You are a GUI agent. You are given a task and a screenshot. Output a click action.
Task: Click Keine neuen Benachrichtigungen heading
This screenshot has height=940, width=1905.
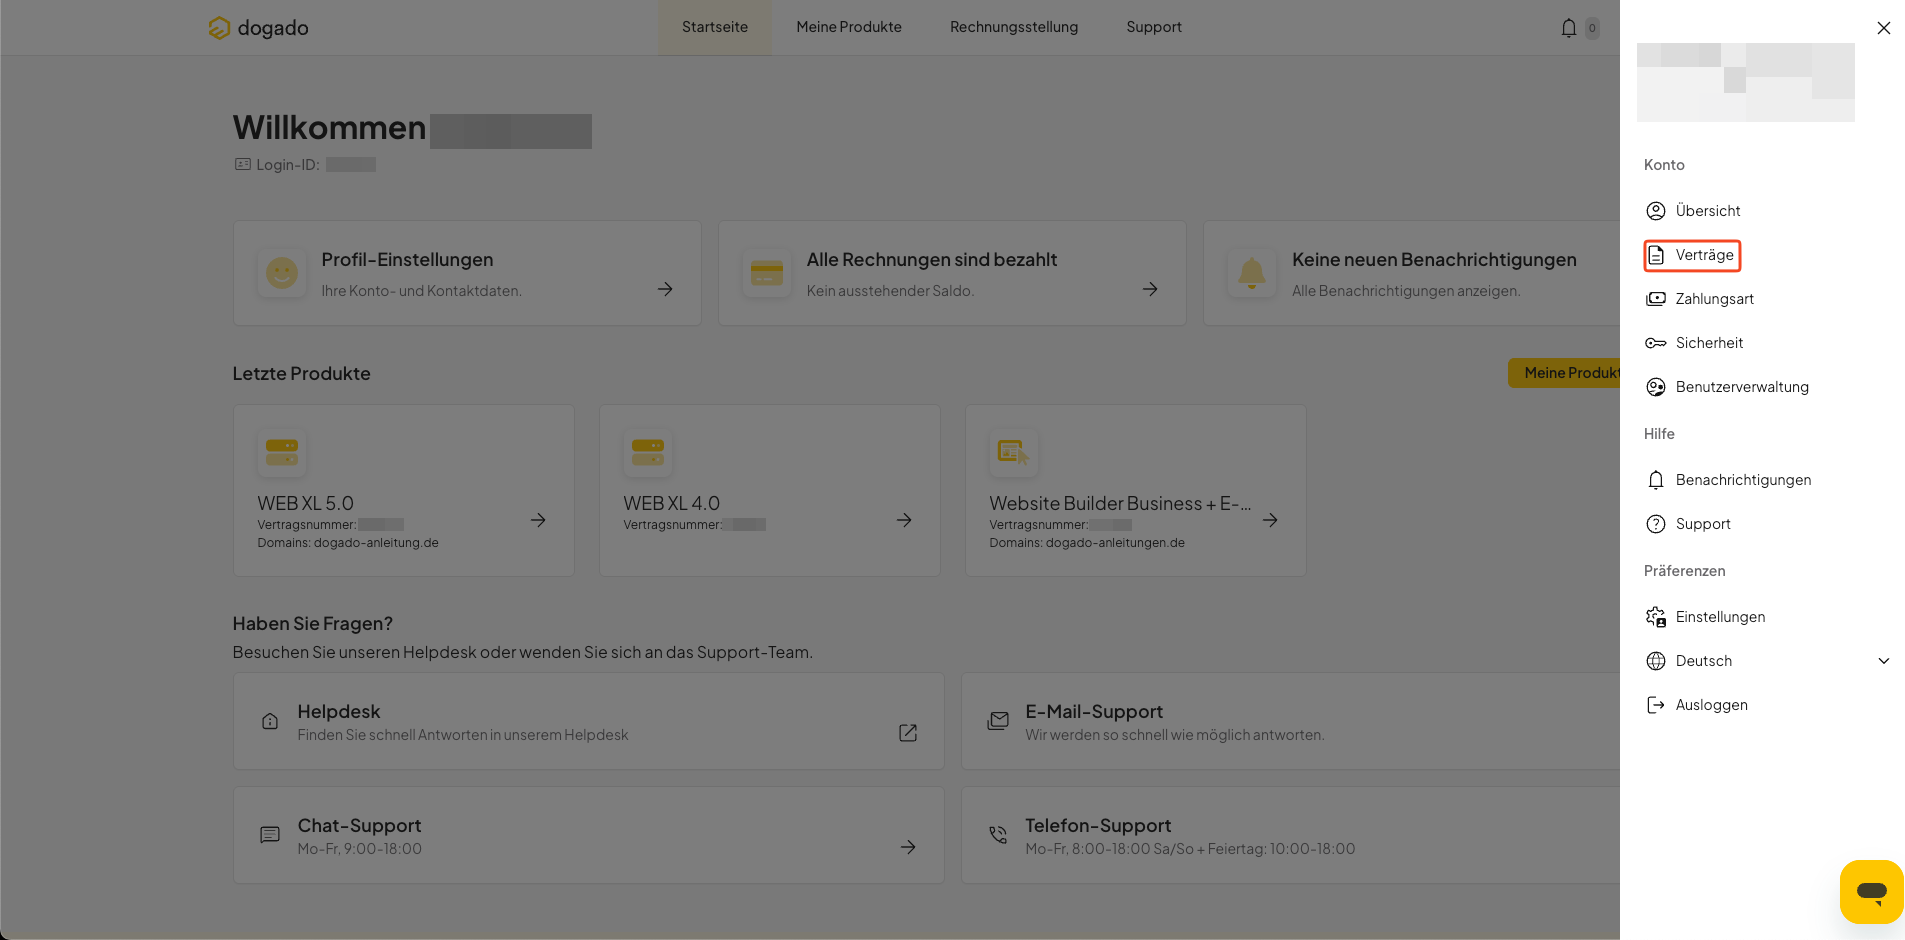click(1434, 260)
